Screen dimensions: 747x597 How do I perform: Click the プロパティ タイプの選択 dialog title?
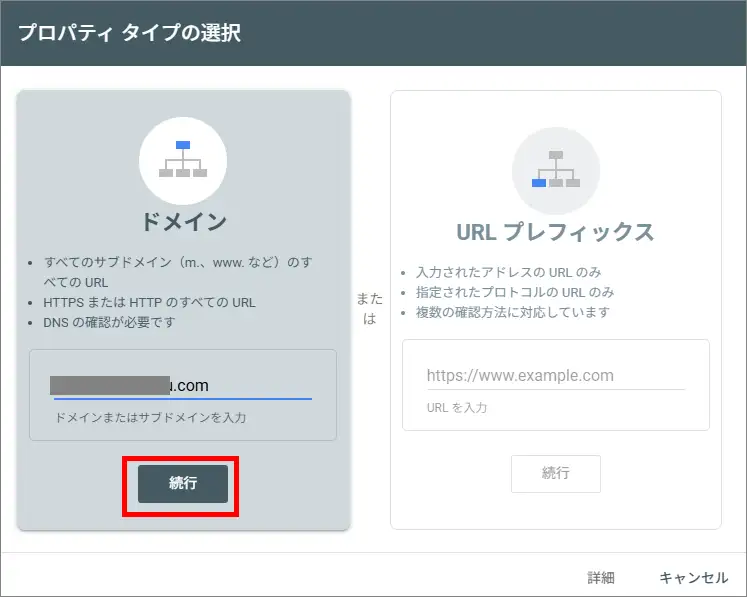[x=130, y=33]
